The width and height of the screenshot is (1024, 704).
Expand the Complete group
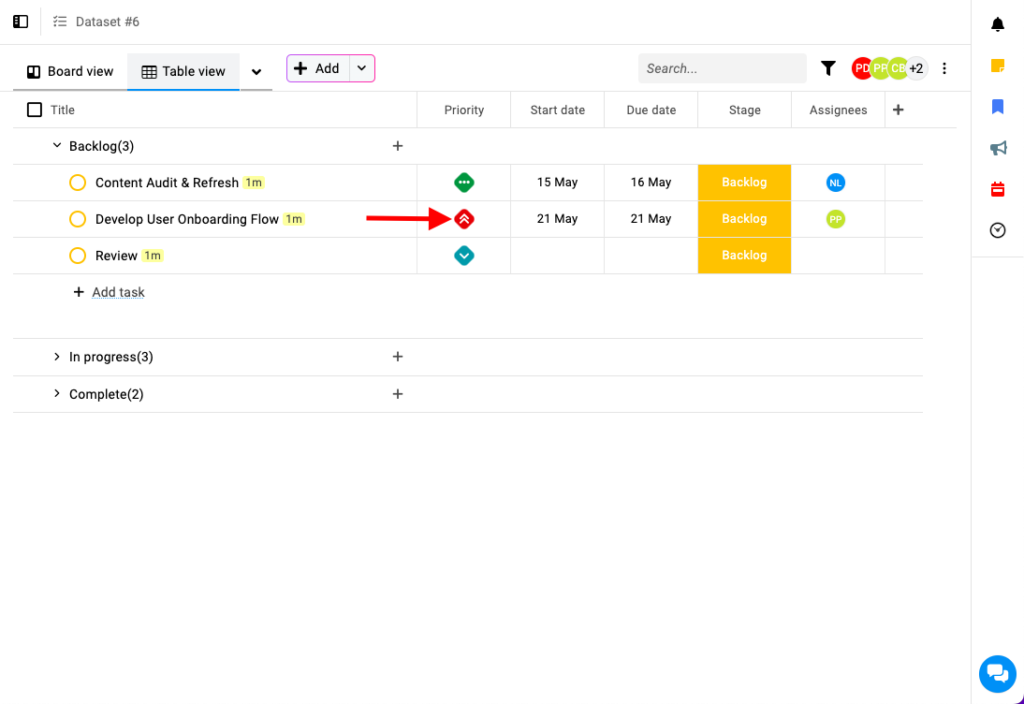point(57,394)
